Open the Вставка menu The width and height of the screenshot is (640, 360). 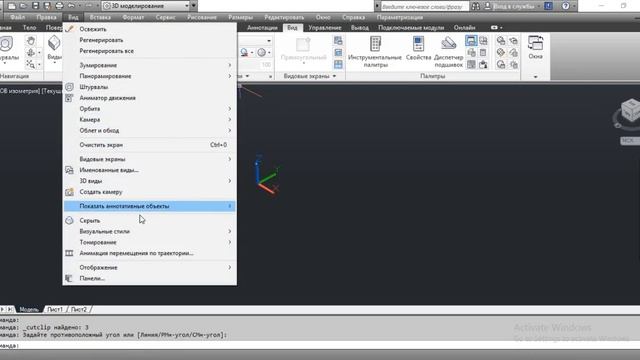coord(100,17)
